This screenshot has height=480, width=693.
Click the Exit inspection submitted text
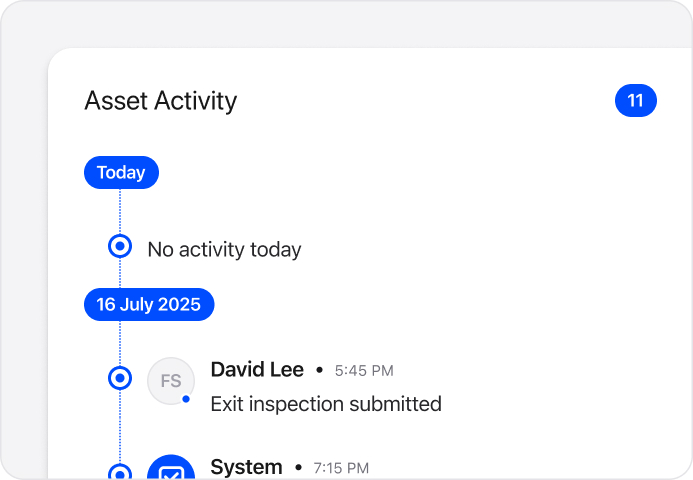pyautogui.click(x=326, y=404)
